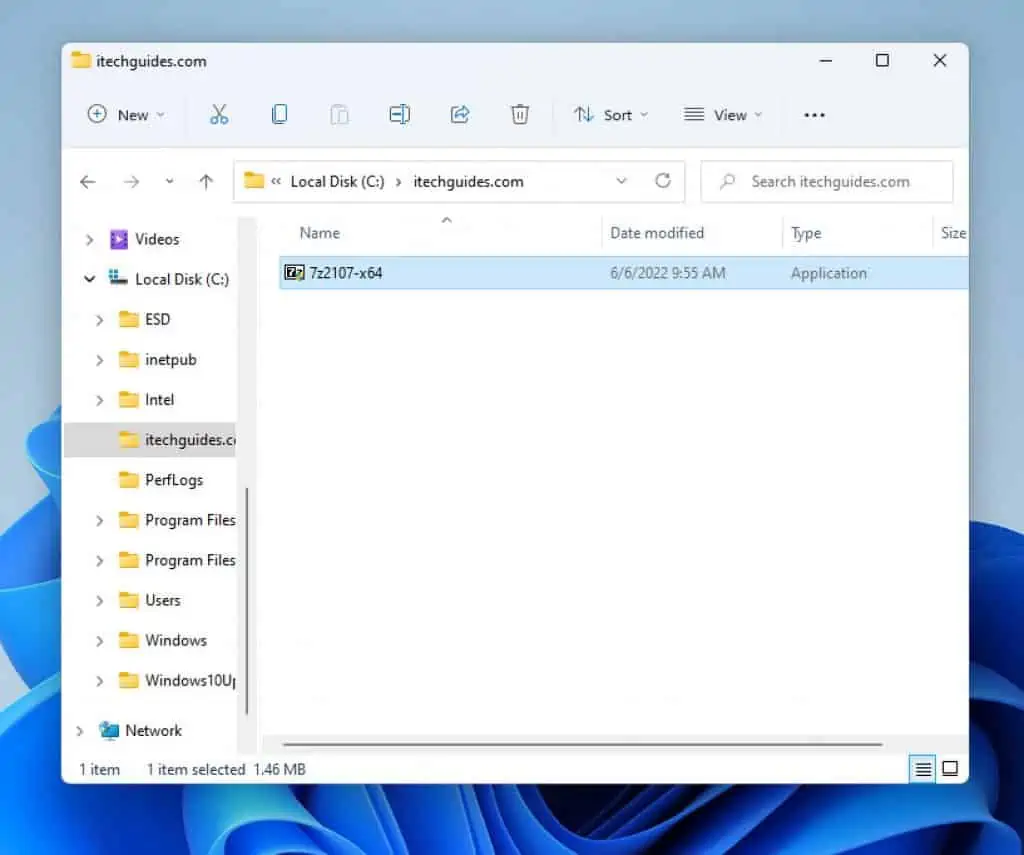Click the folder icon in address bar
The height and width of the screenshot is (855, 1024).
coord(253,180)
